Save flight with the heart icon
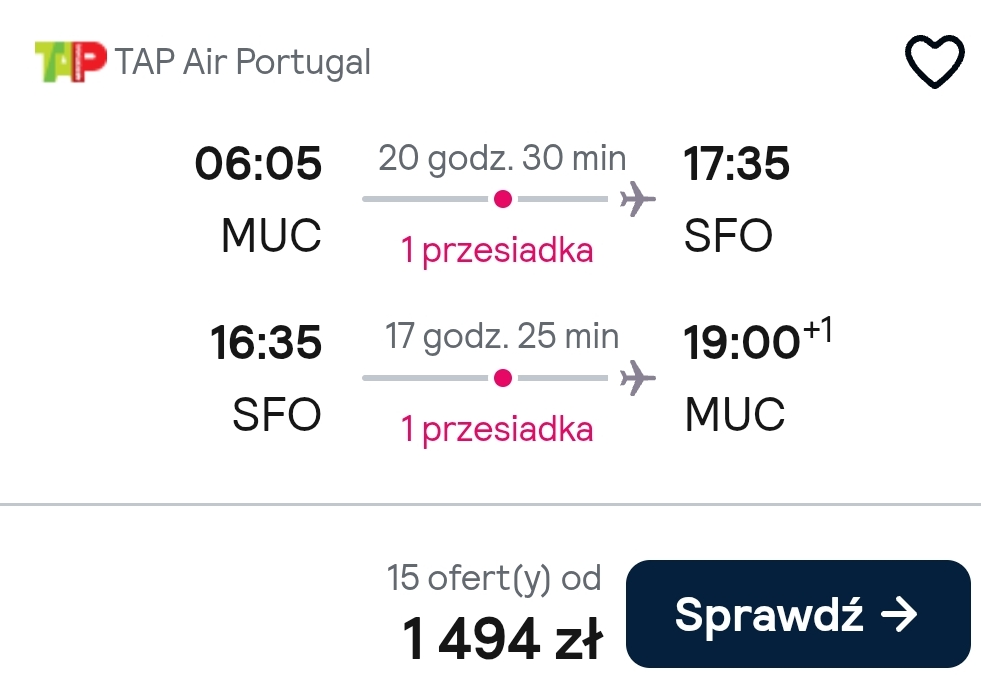The height and width of the screenshot is (688, 981). click(935, 61)
